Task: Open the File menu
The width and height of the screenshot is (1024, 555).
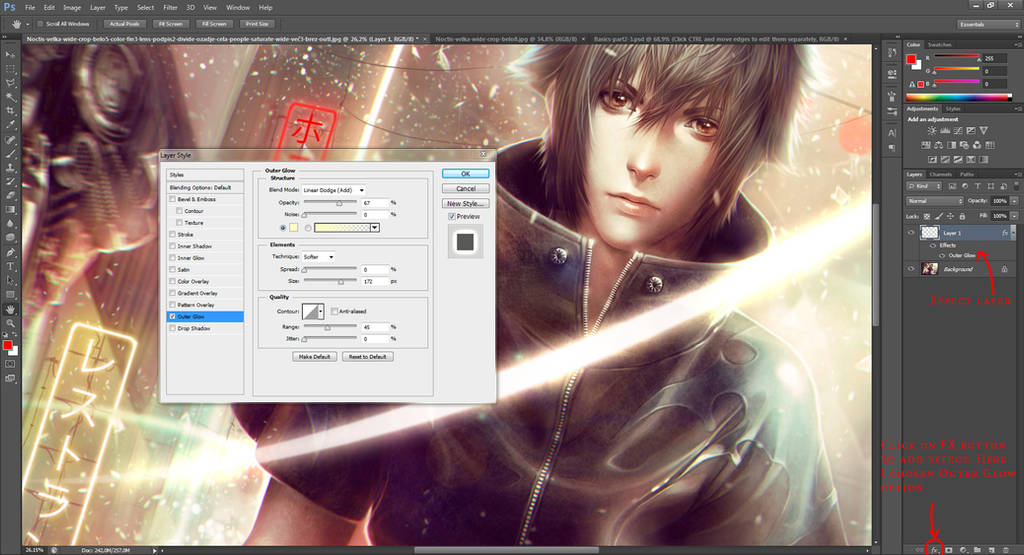Action: [x=30, y=8]
